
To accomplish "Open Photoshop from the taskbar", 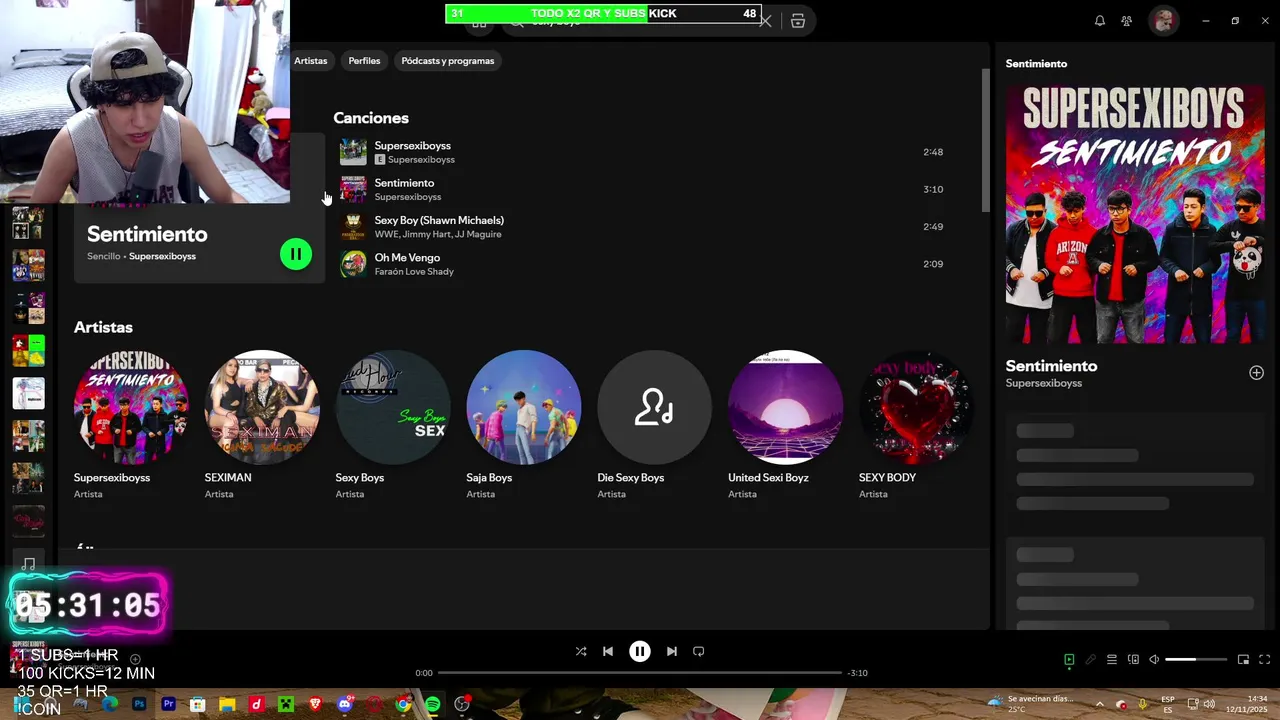I will pos(139,704).
